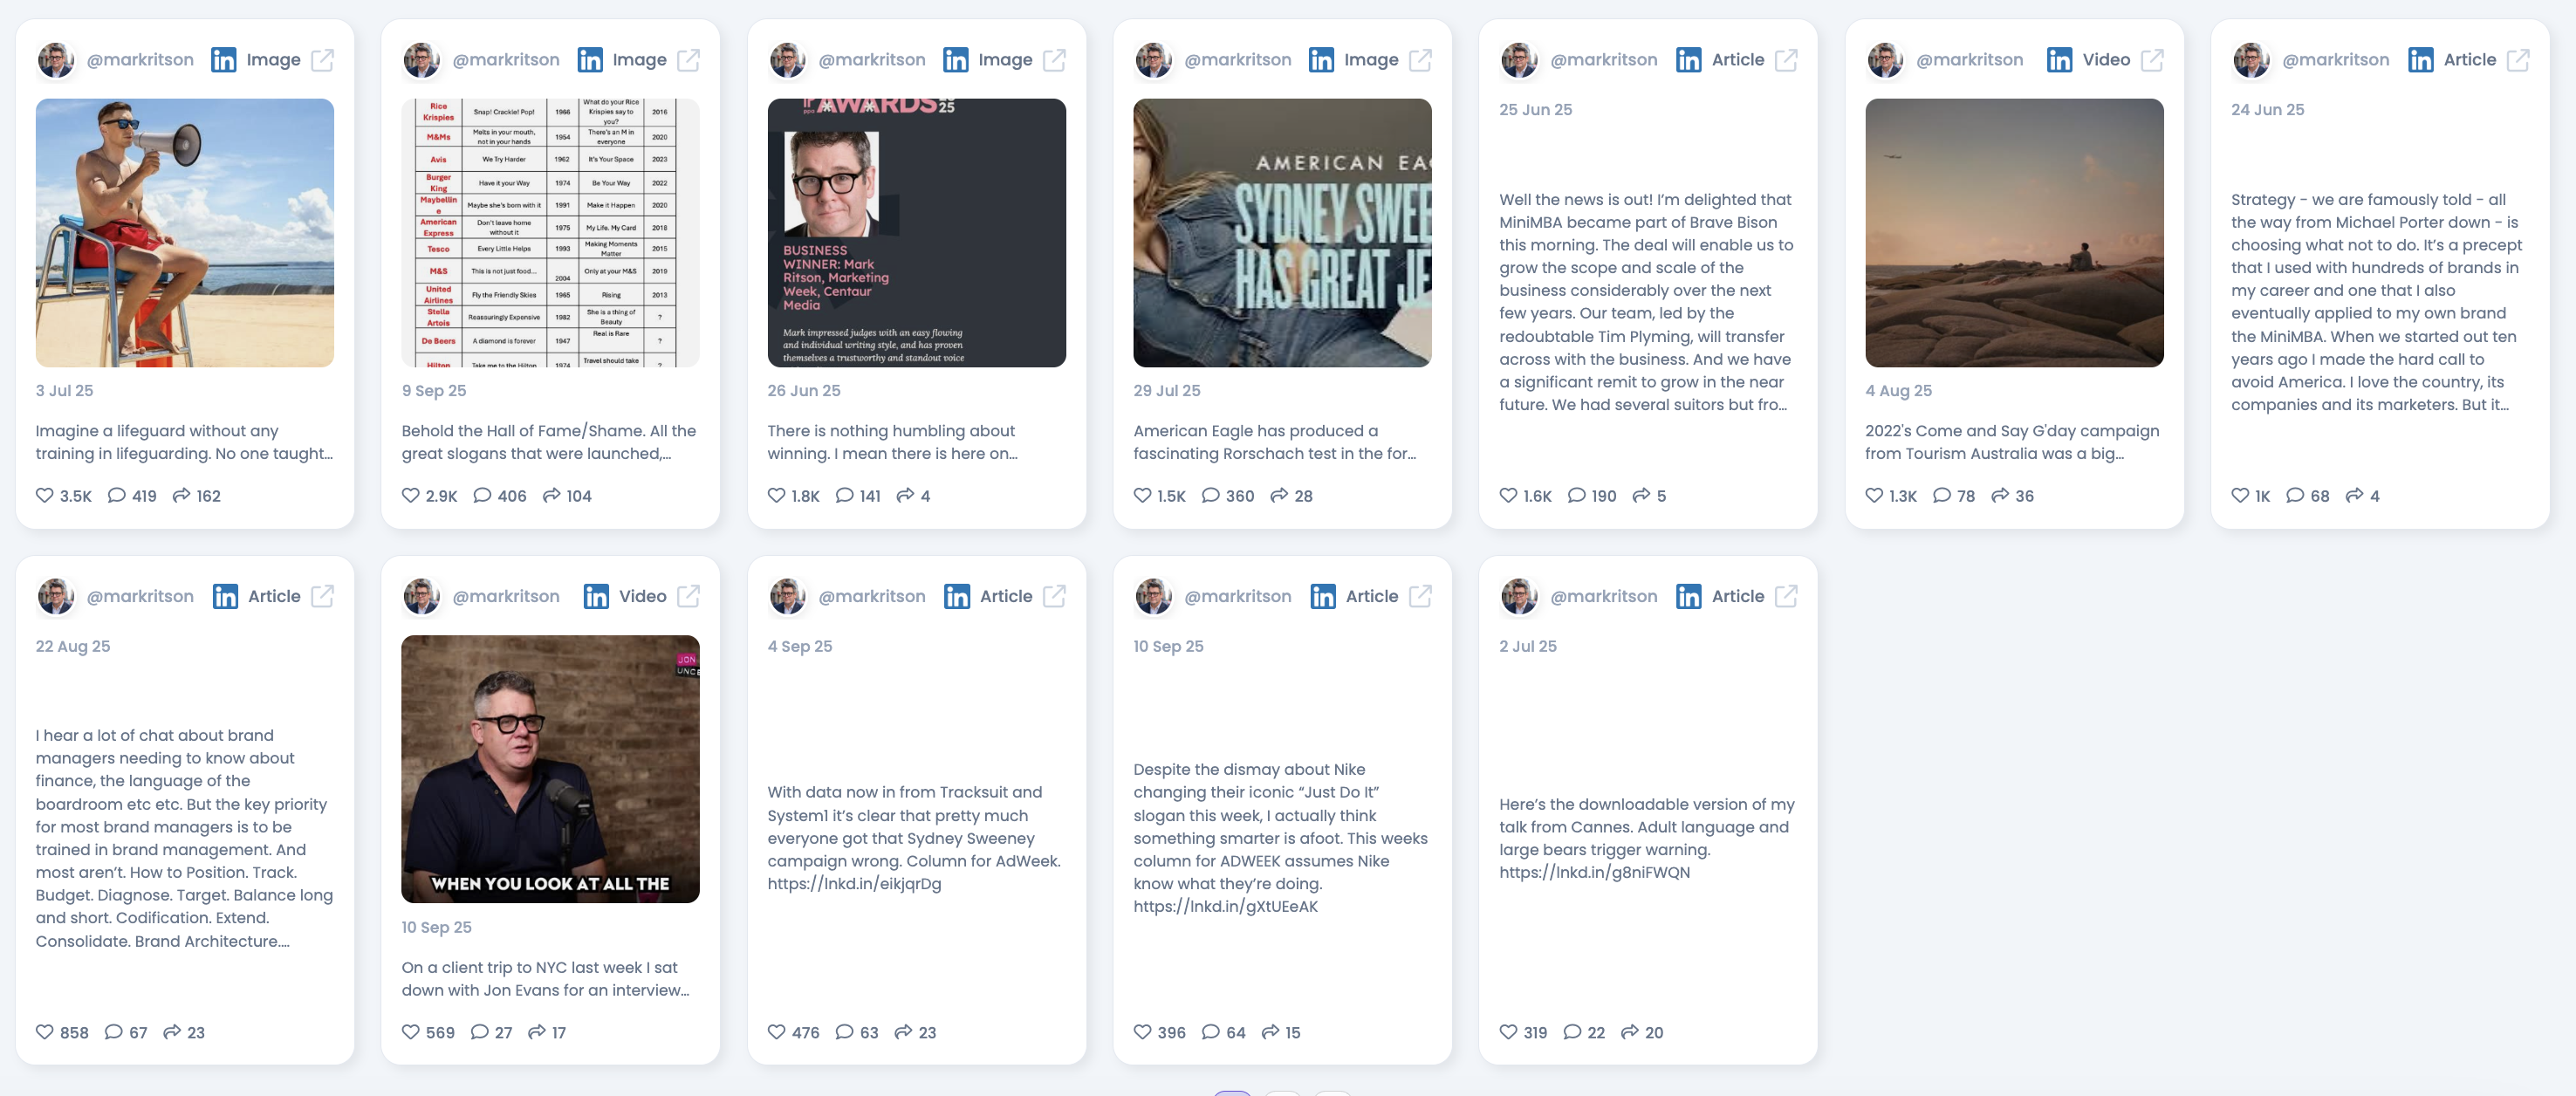Viewport: 2576px width, 1096px height.
Task: Click share icon showing 28 shares
Action: click(x=1279, y=495)
